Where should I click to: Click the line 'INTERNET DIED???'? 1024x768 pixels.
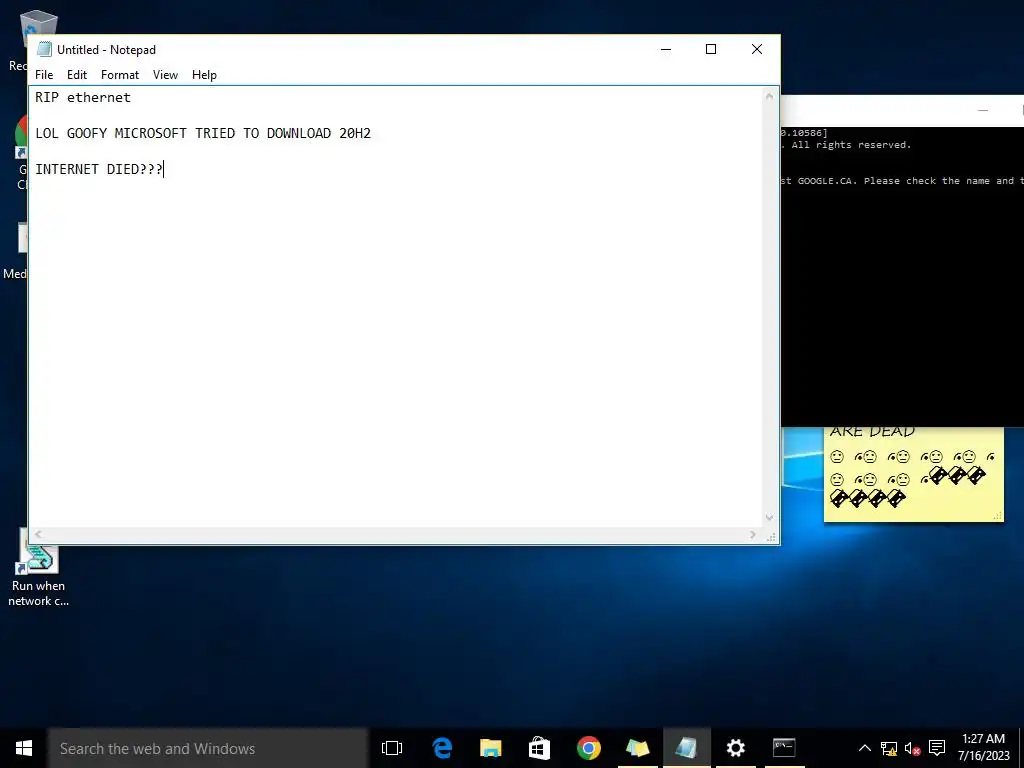coord(99,169)
